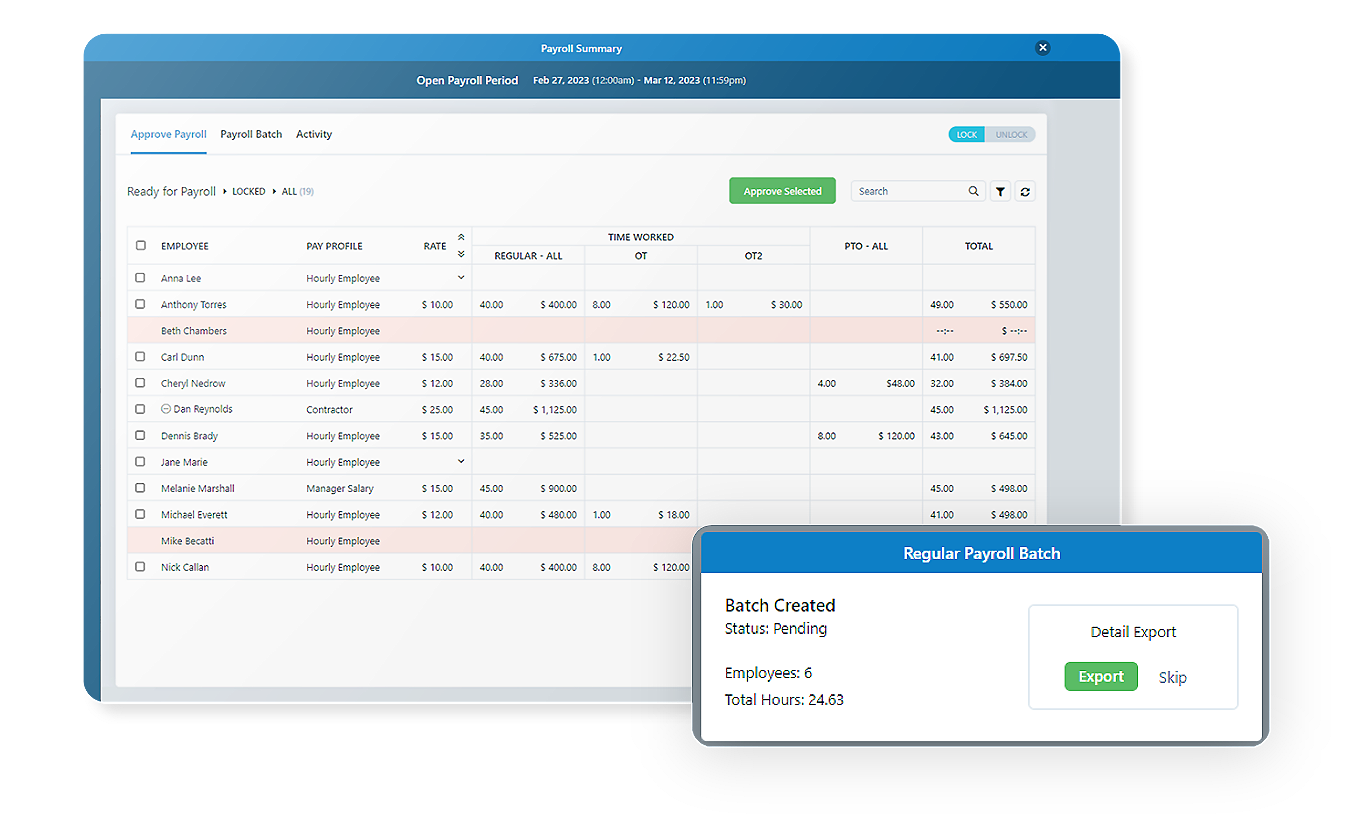Click the LOCKED breadcrumb item

click(248, 191)
